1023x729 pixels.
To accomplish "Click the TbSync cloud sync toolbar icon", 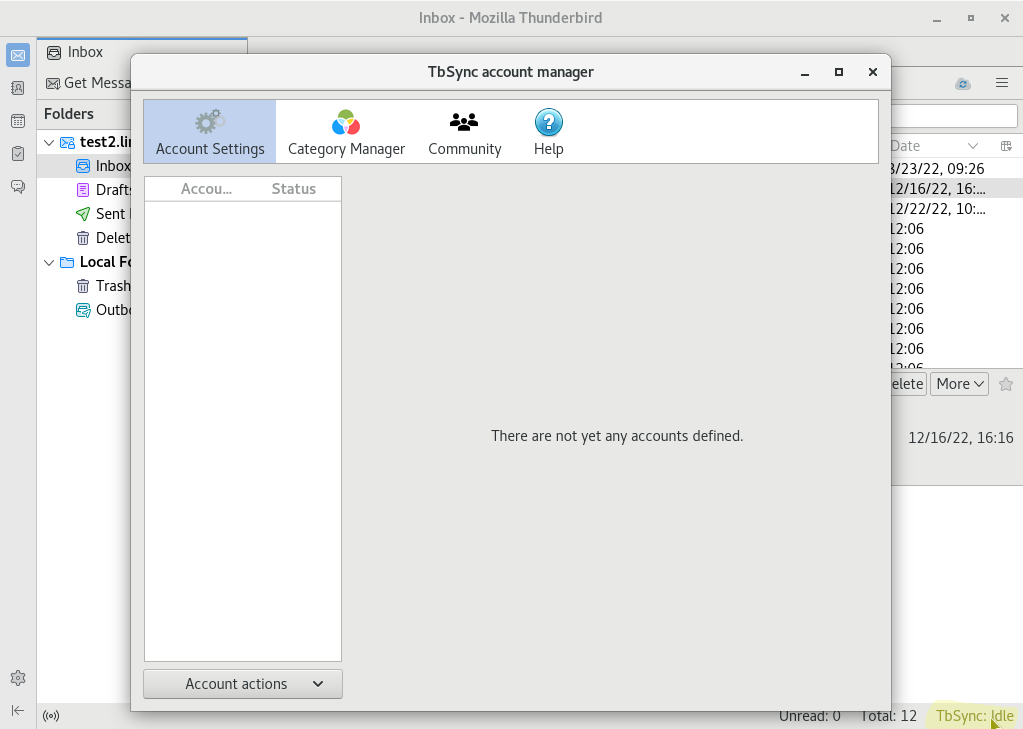I will (963, 84).
